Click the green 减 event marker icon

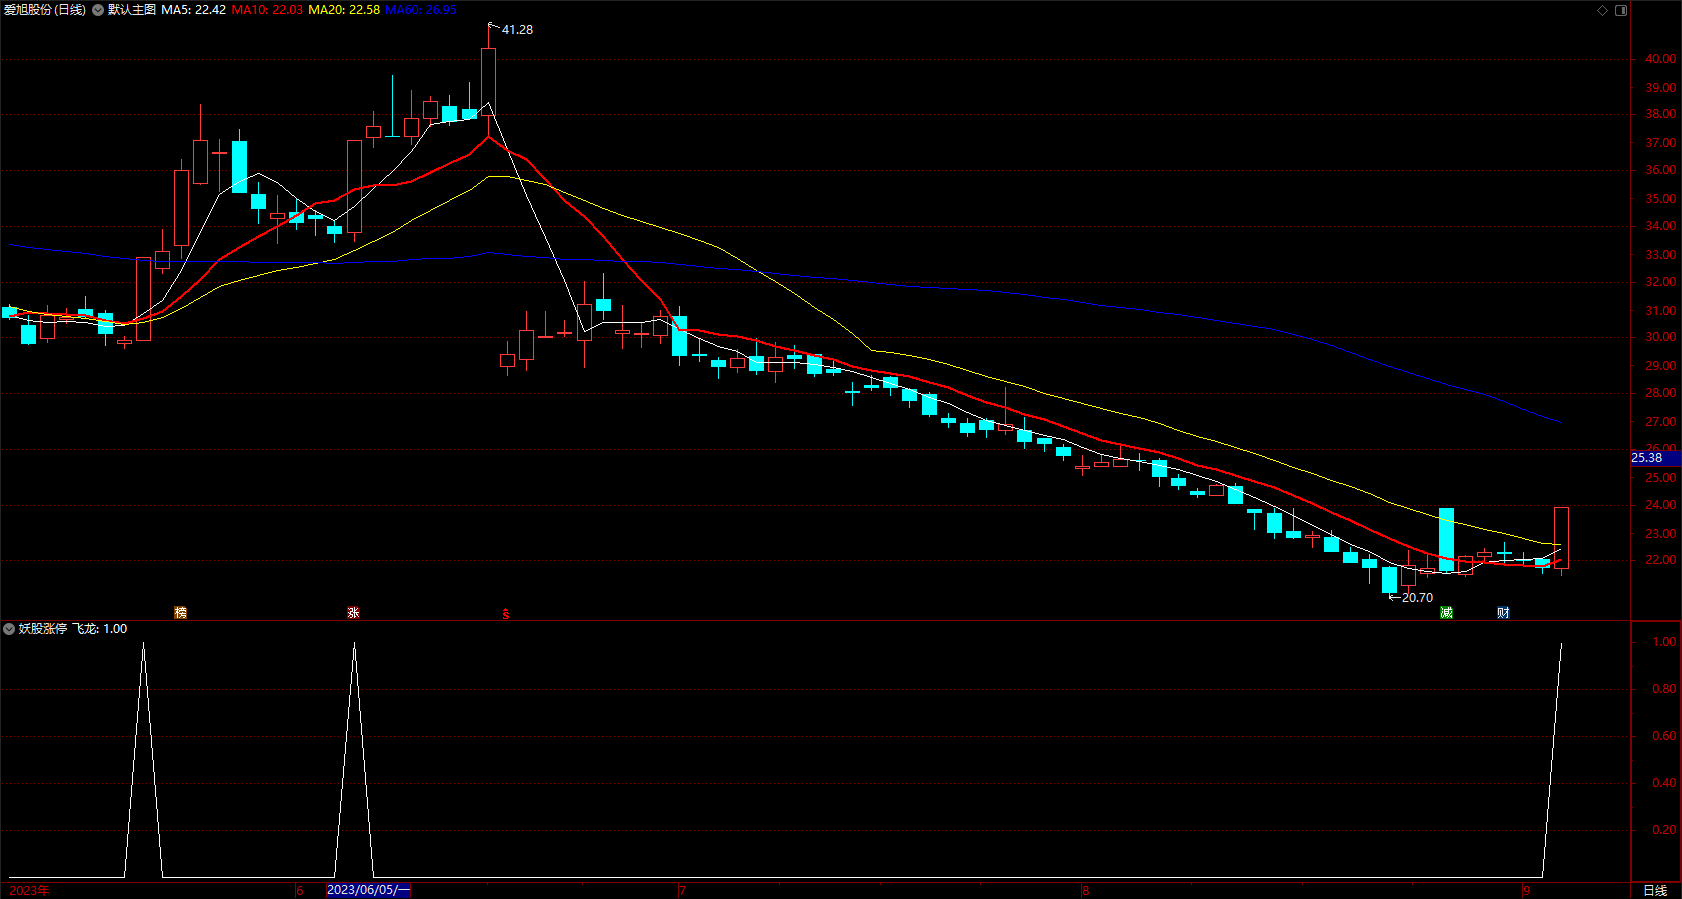coord(1446,612)
